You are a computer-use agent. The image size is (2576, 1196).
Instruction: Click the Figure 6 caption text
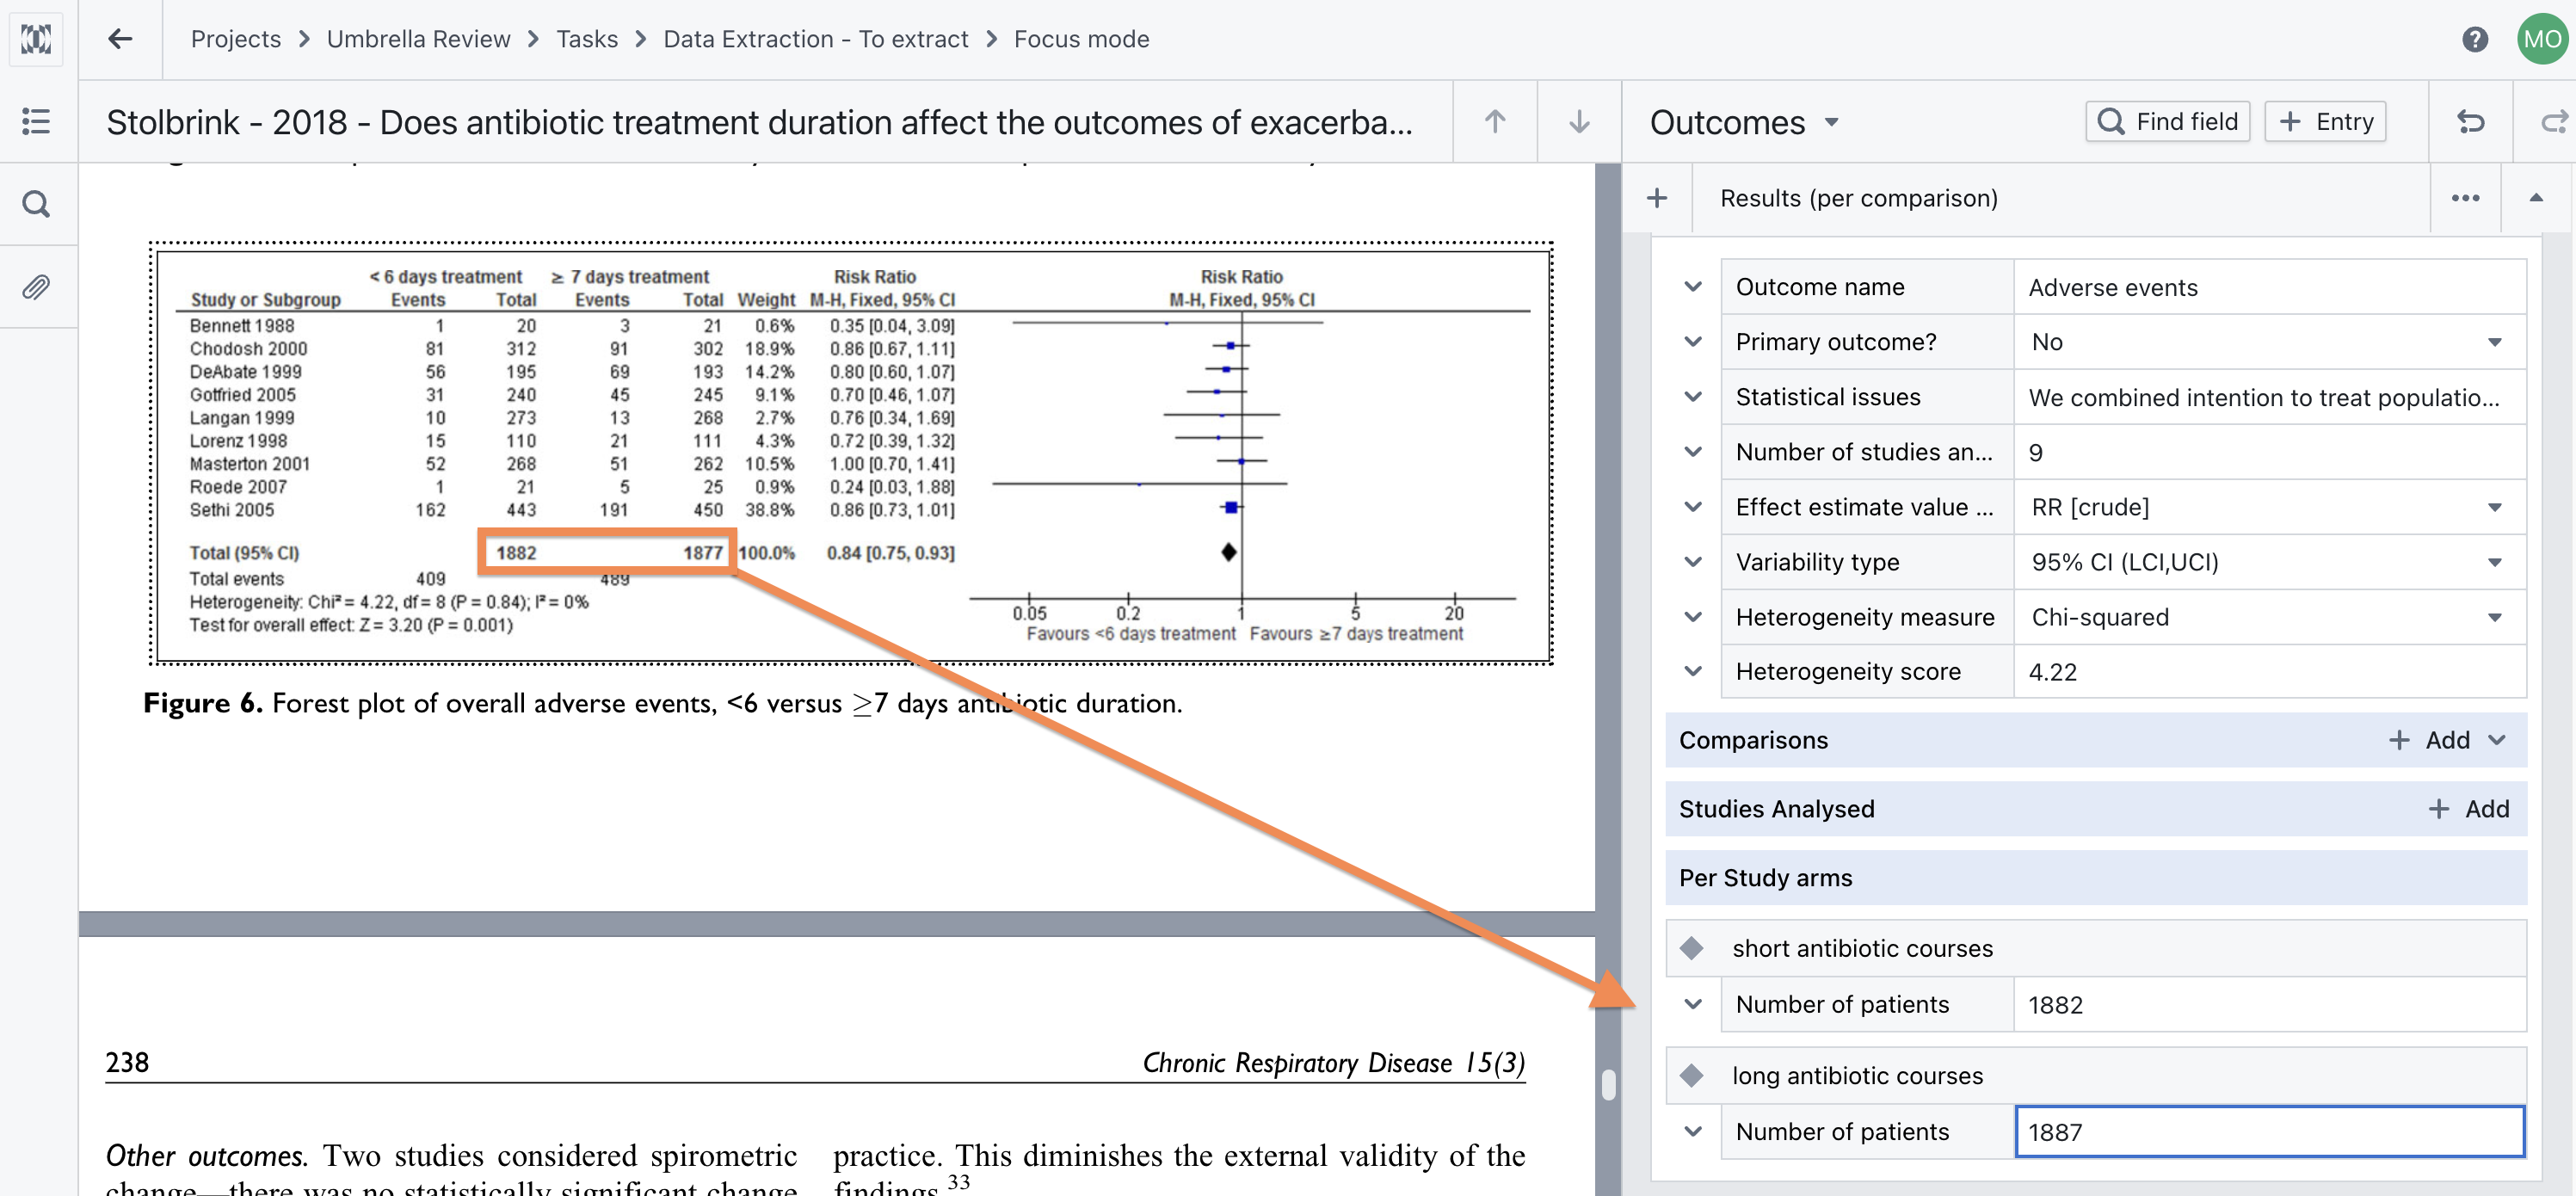(x=662, y=703)
